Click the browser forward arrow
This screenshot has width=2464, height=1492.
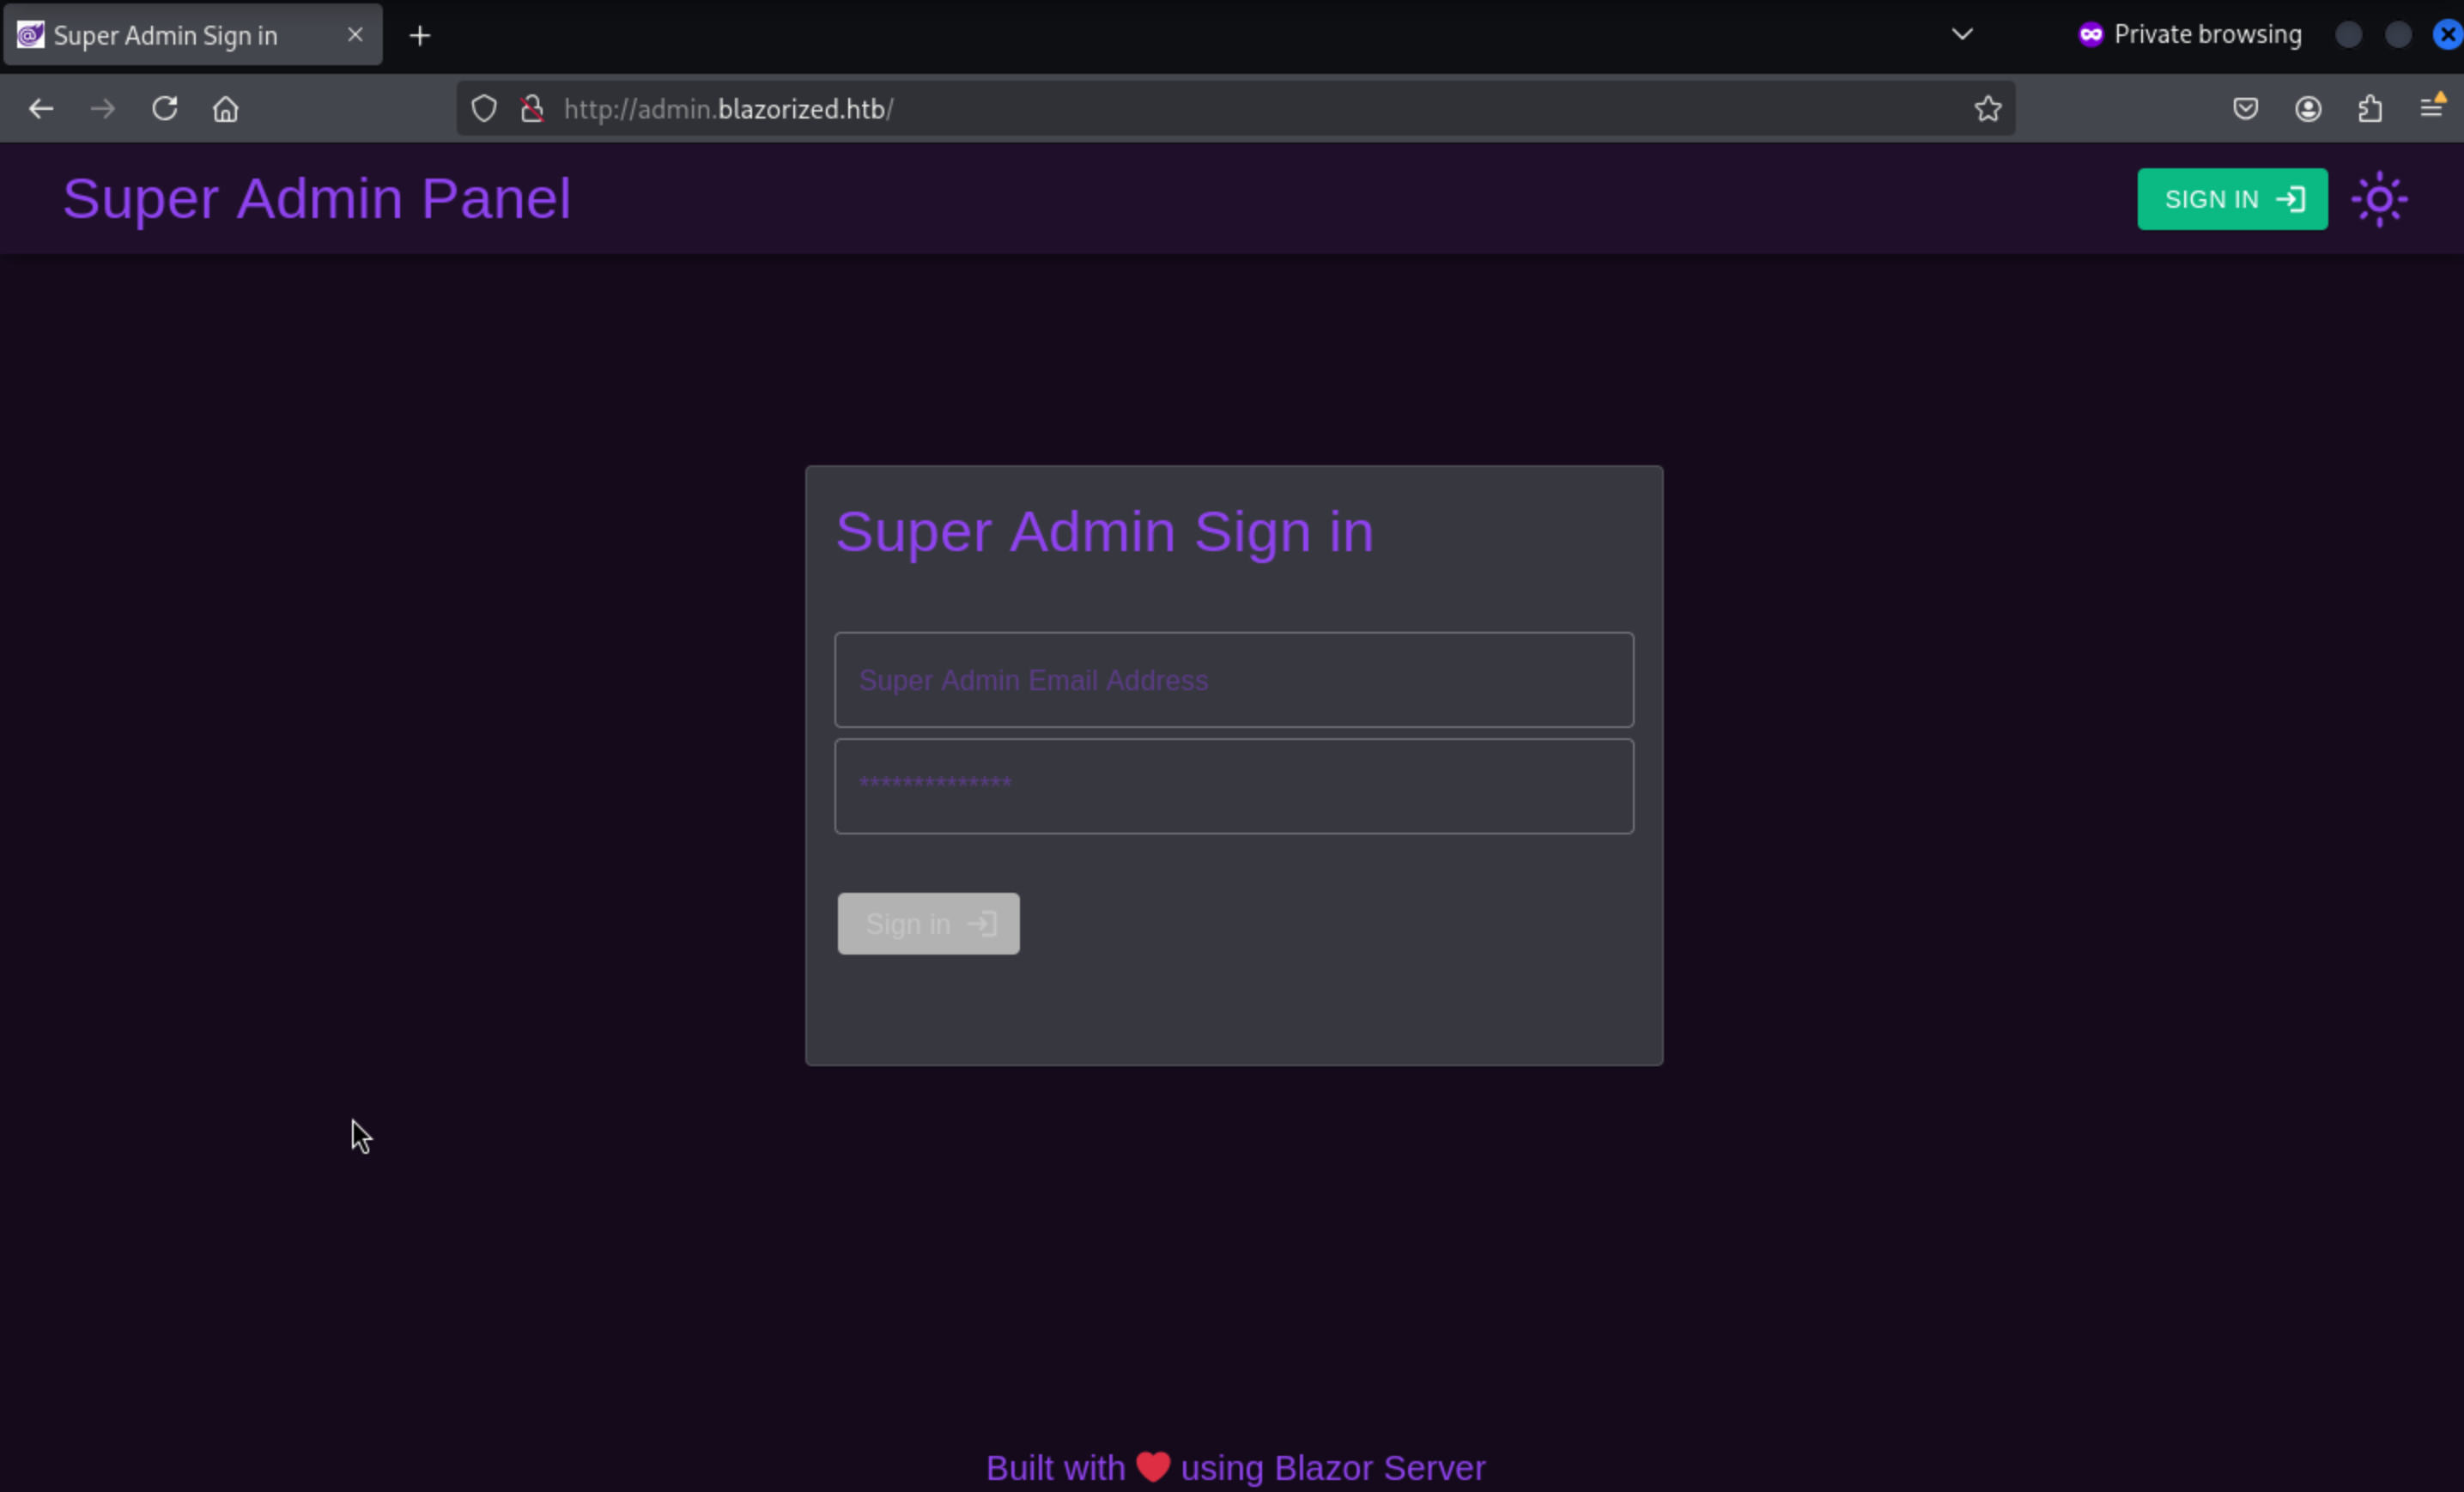[x=102, y=109]
